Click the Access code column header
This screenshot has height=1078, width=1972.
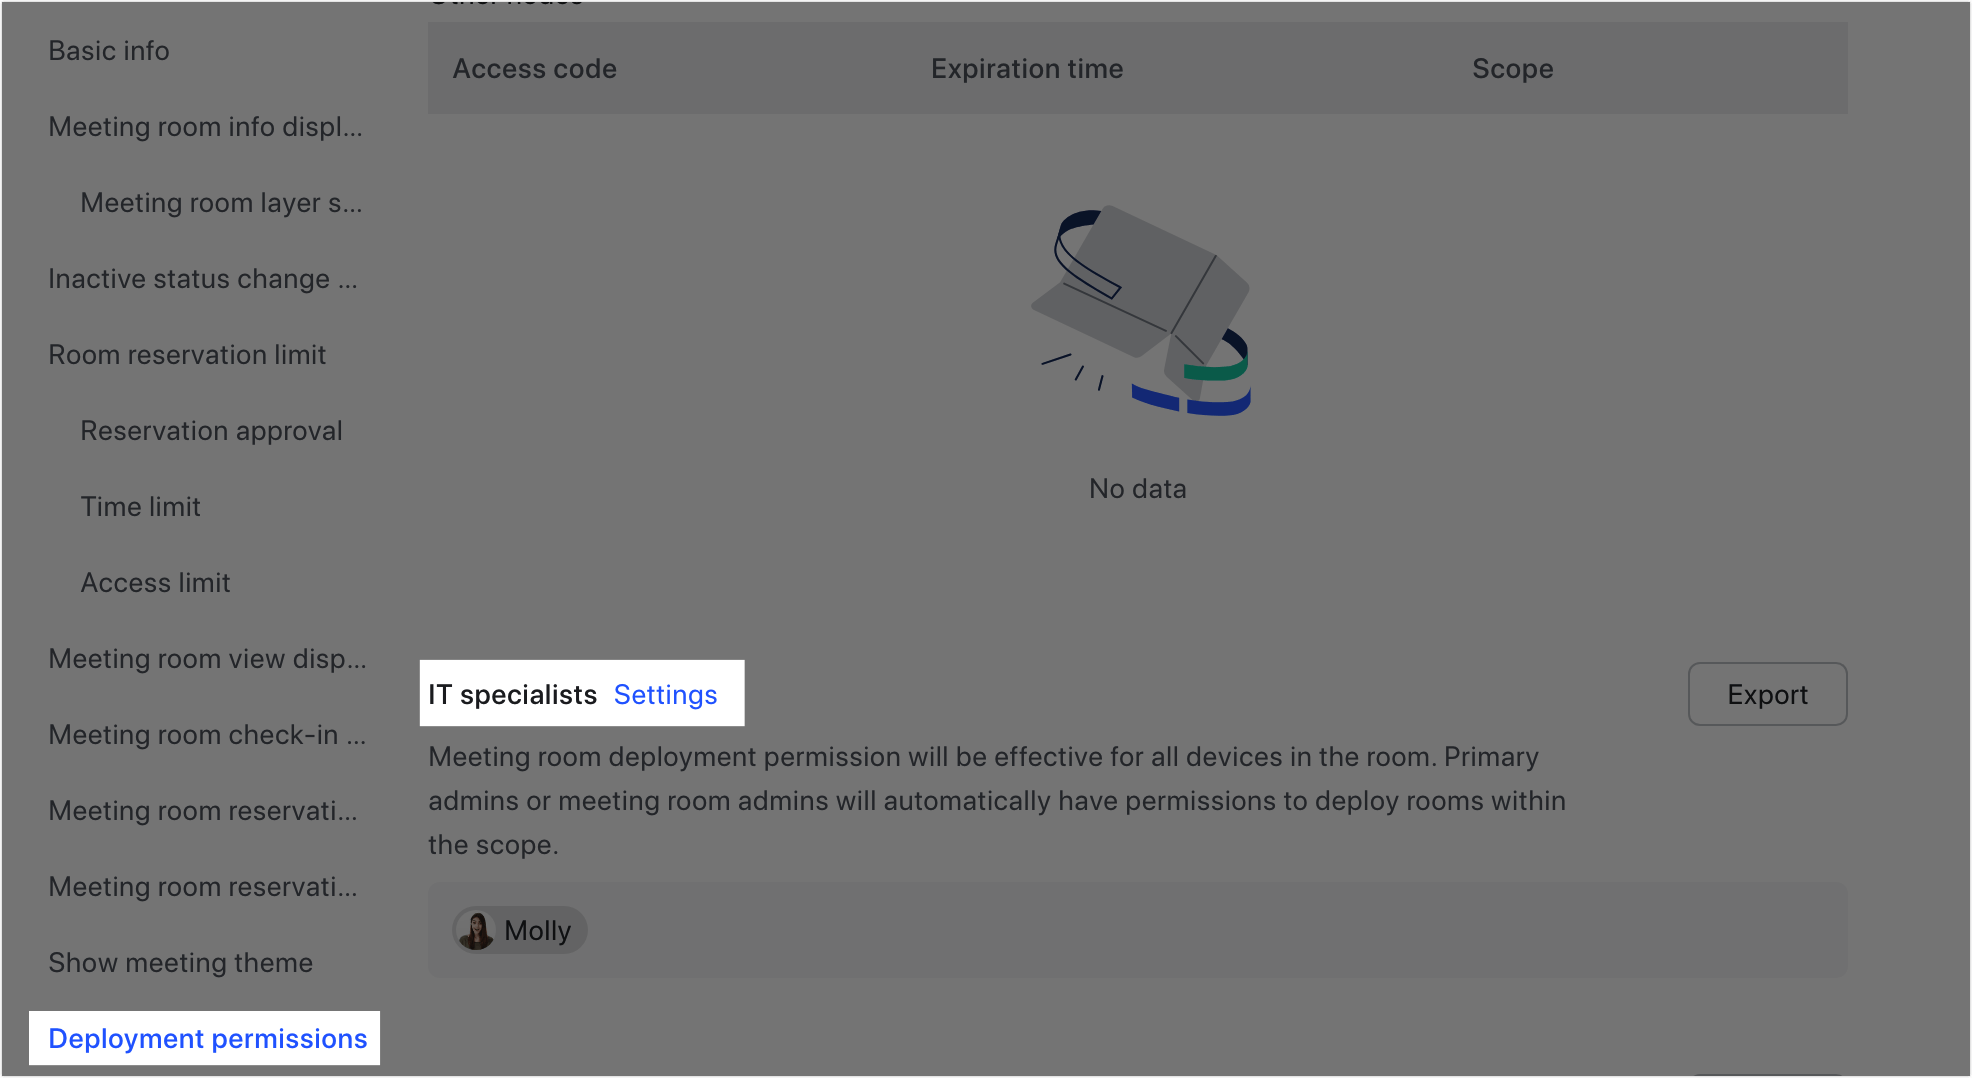point(534,68)
